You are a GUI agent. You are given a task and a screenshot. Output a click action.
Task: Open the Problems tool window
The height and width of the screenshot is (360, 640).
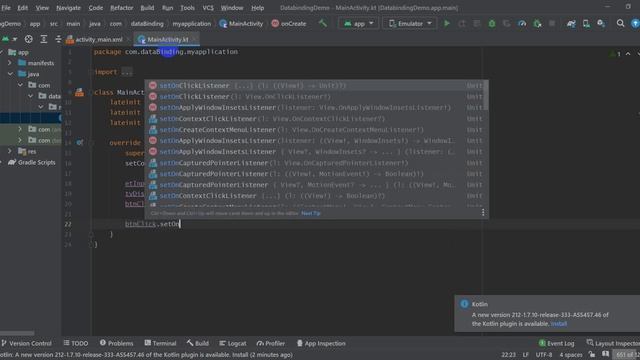click(116, 343)
